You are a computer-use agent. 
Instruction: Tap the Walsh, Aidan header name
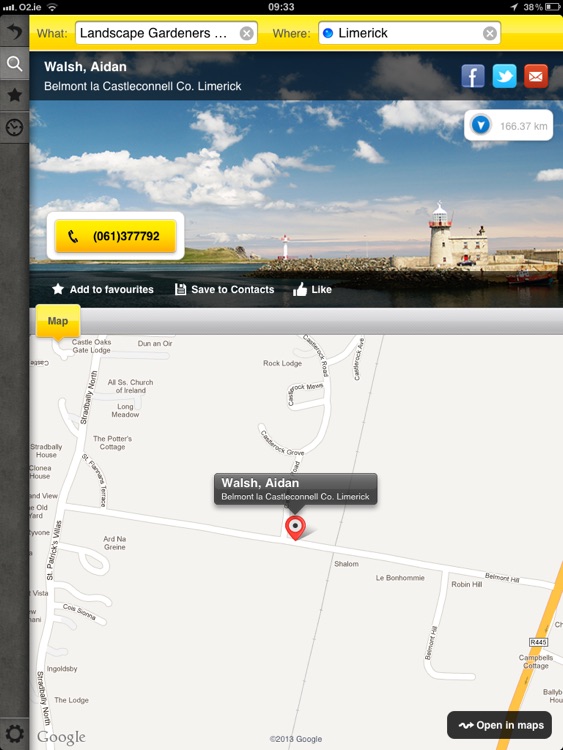point(86,66)
